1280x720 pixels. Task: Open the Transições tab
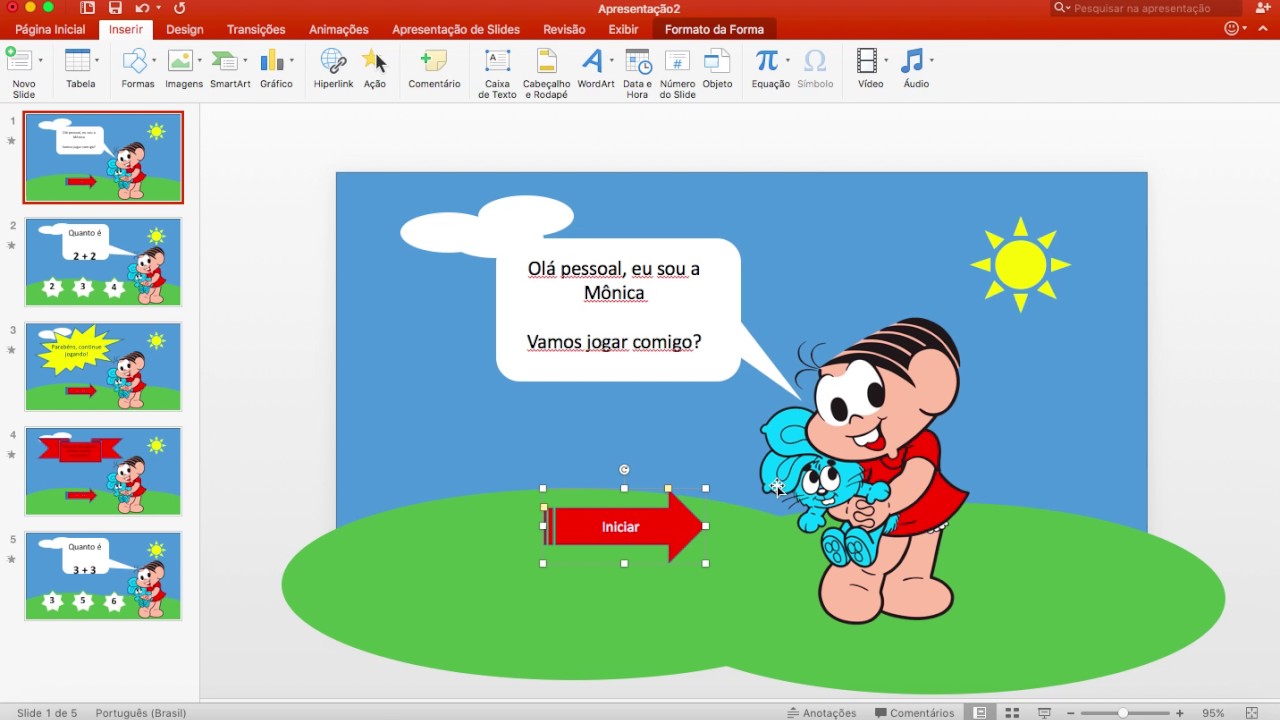point(256,29)
